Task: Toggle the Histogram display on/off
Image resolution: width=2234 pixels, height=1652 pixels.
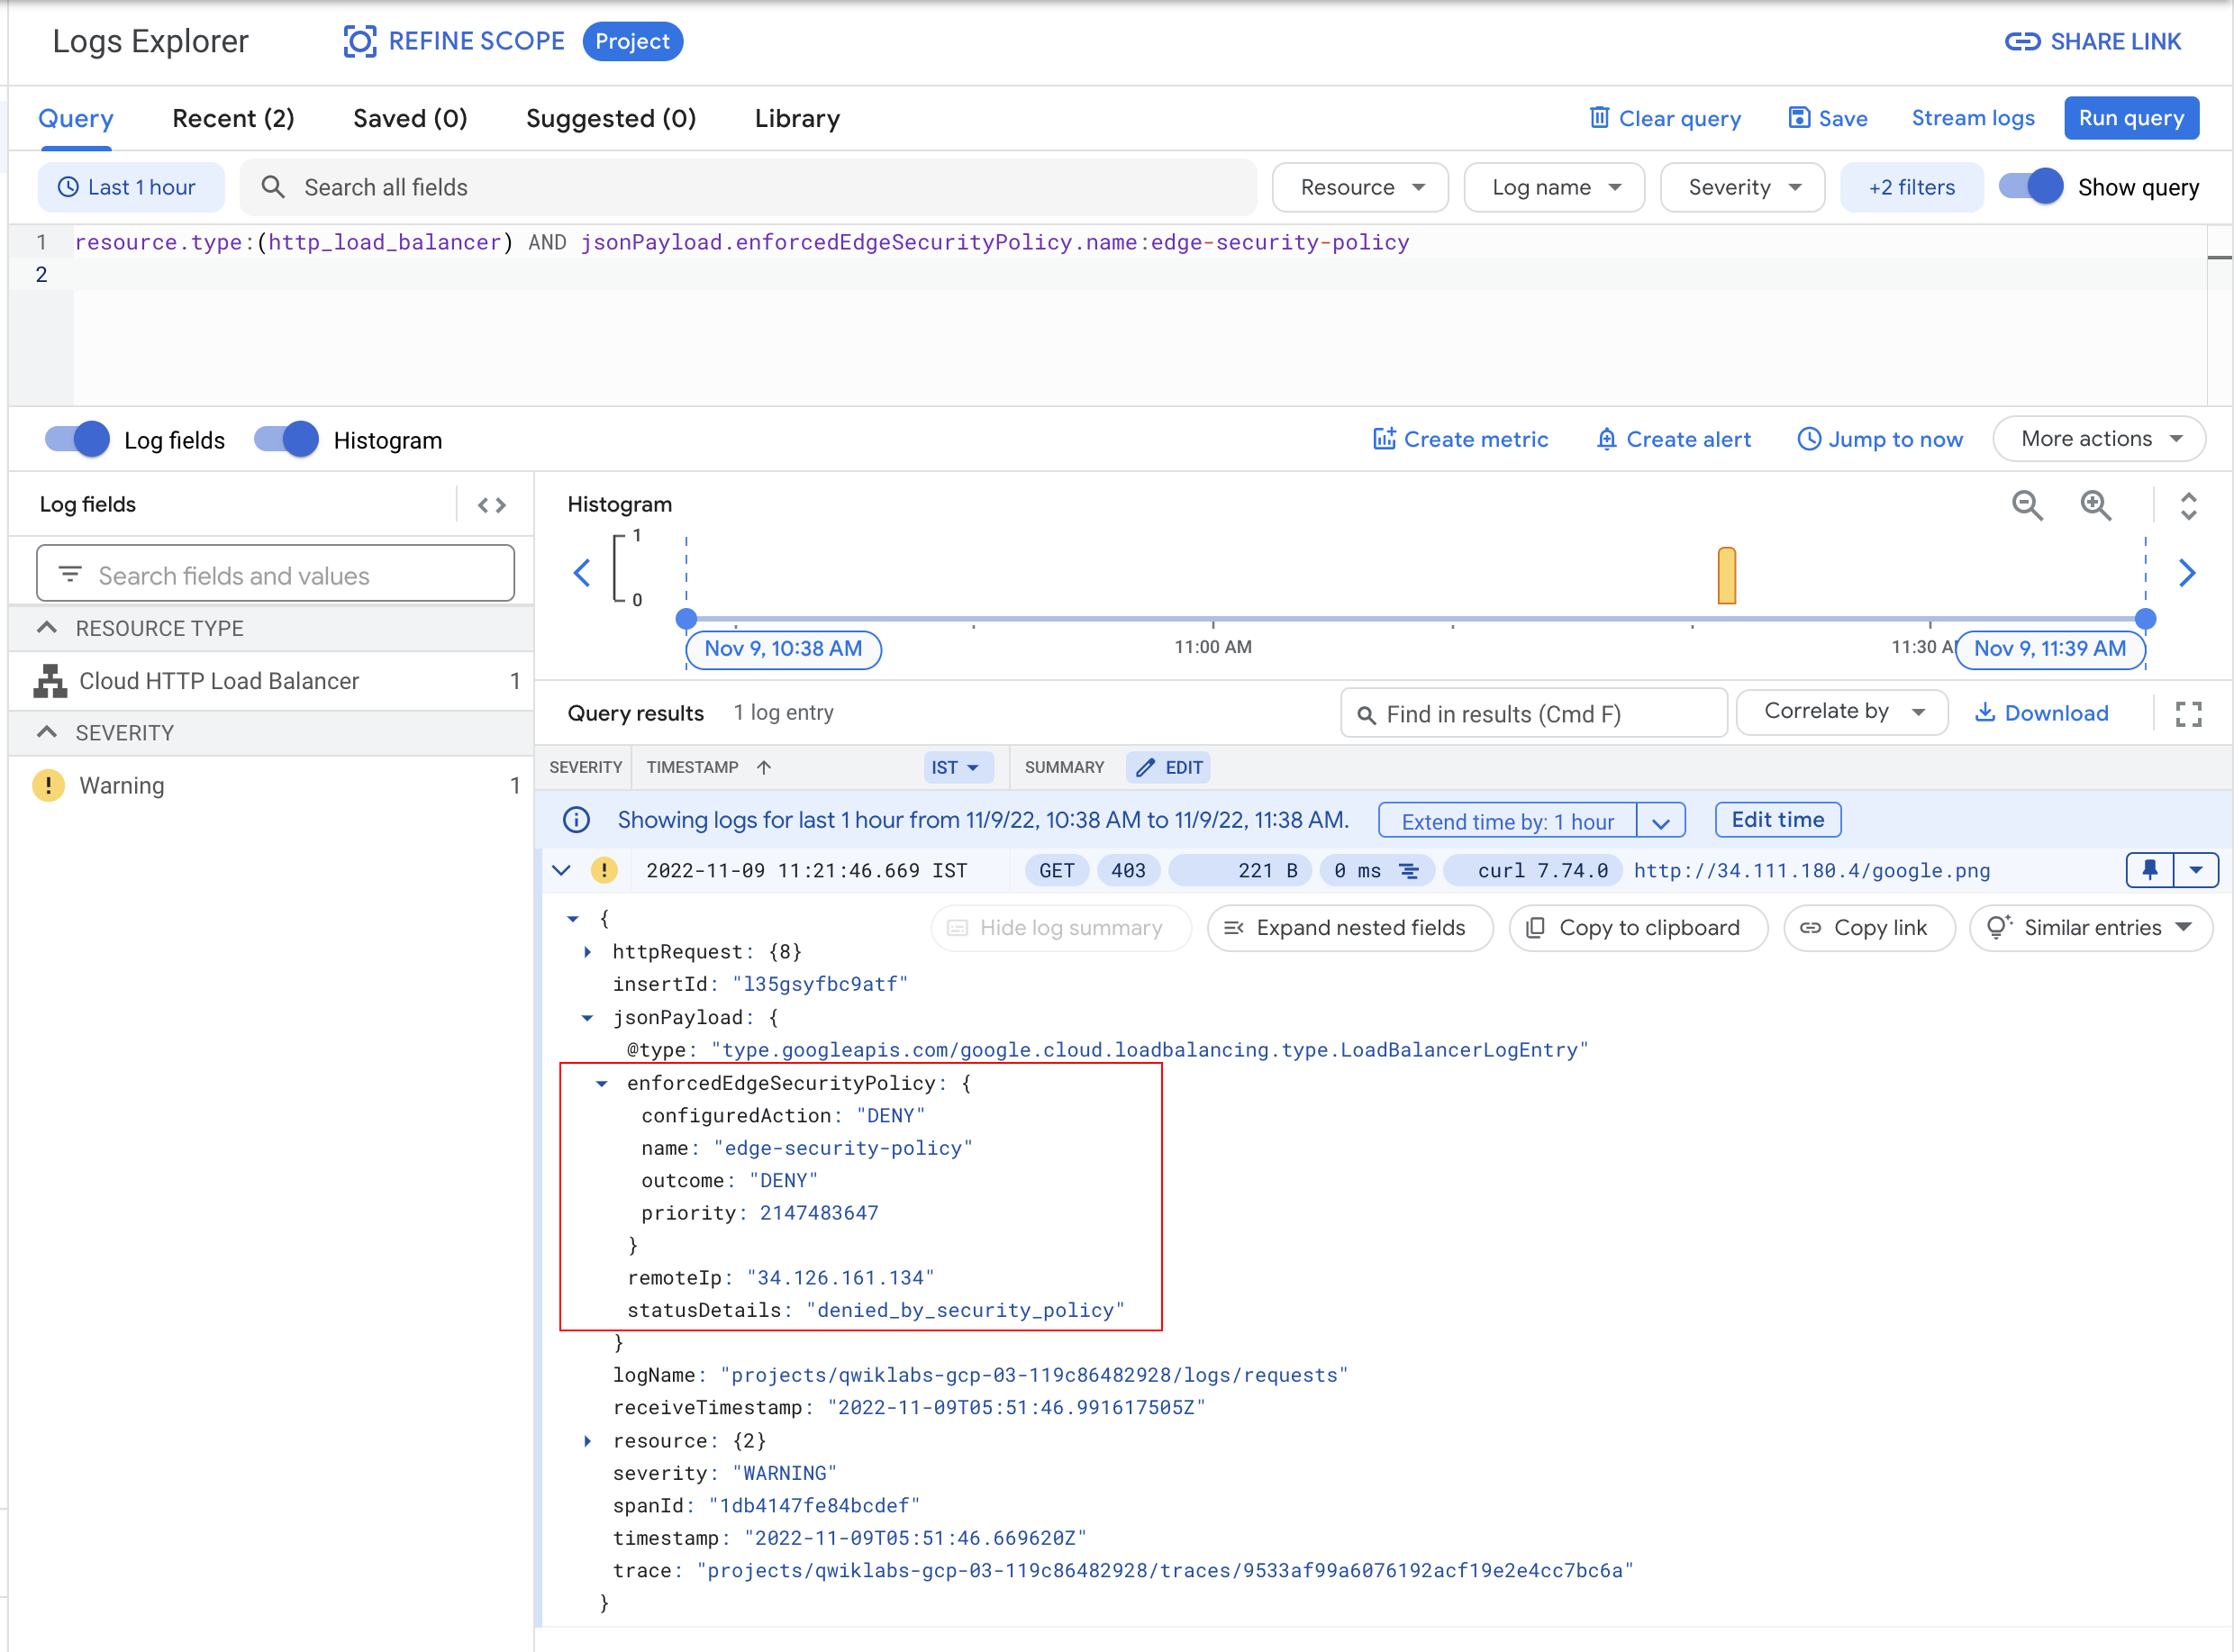Action: [x=288, y=440]
